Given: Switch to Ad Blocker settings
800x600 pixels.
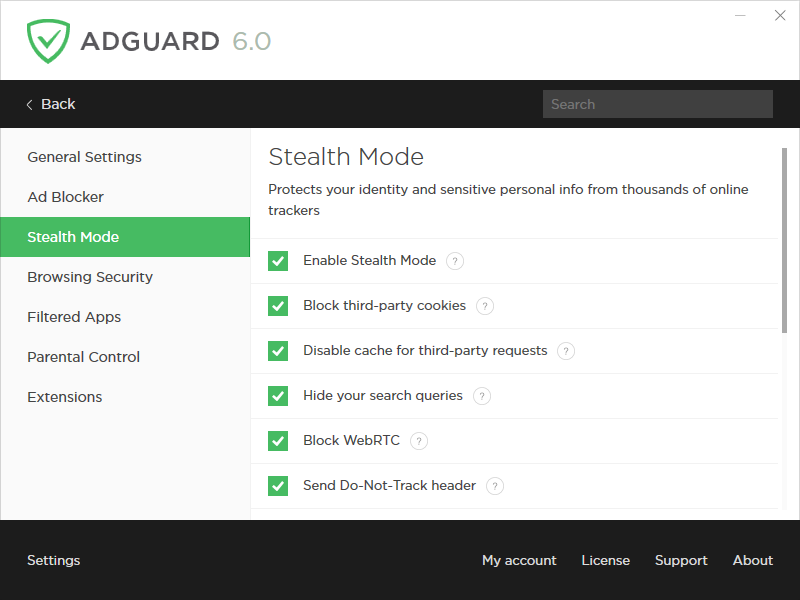Looking at the screenshot, I should point(65,197).
